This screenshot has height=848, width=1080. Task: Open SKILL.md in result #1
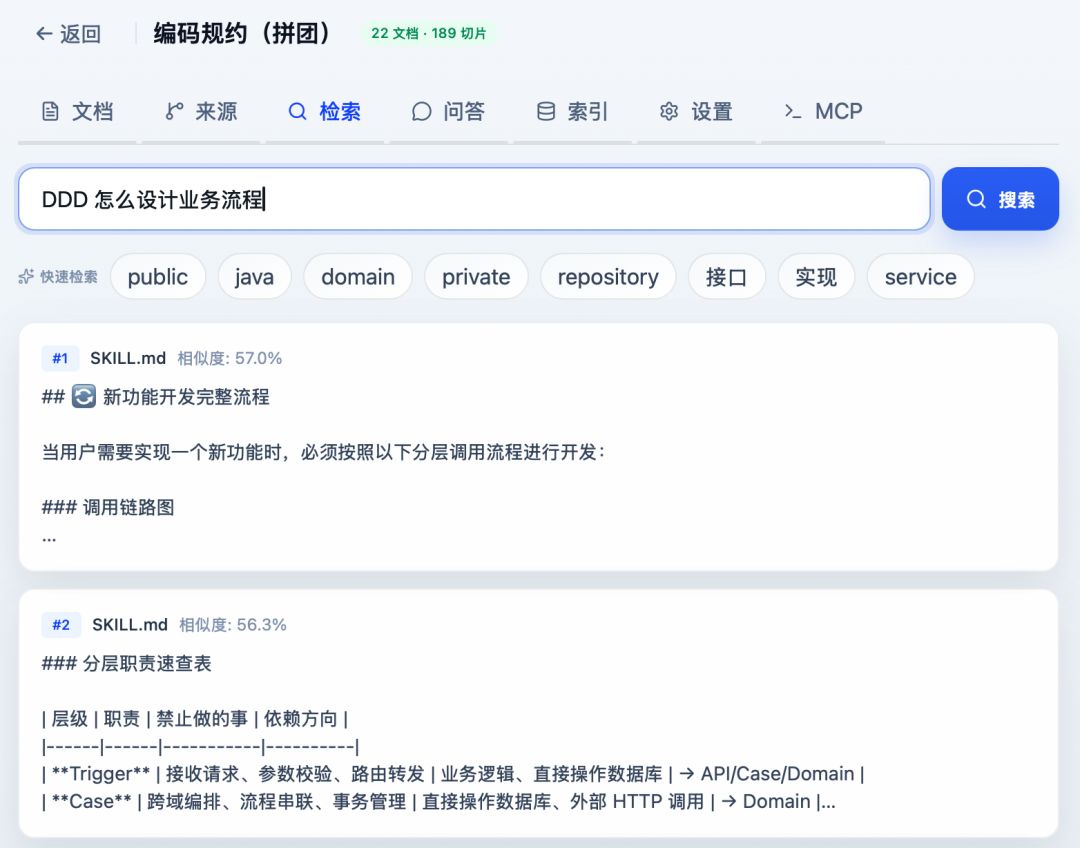pos(128,358)
